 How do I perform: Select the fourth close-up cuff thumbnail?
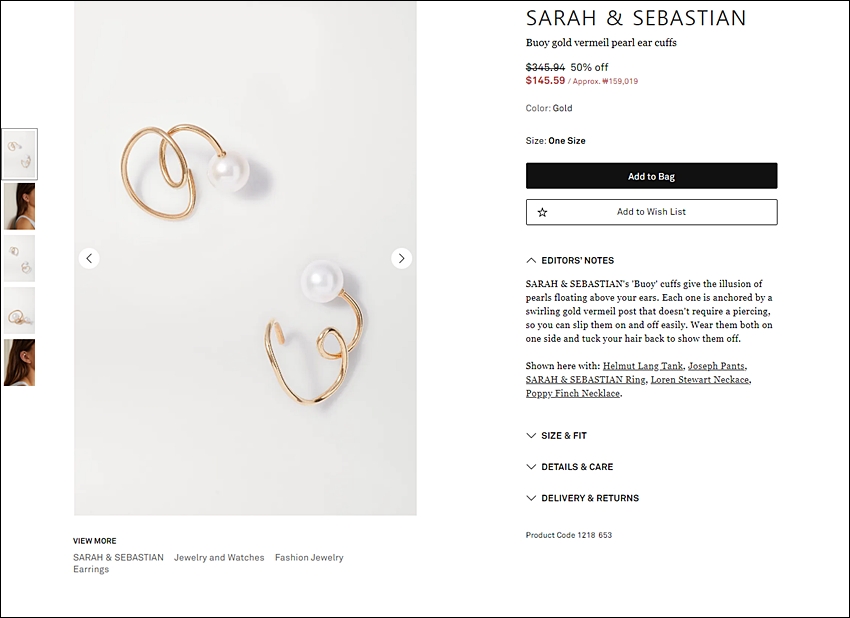click(20, 310)
